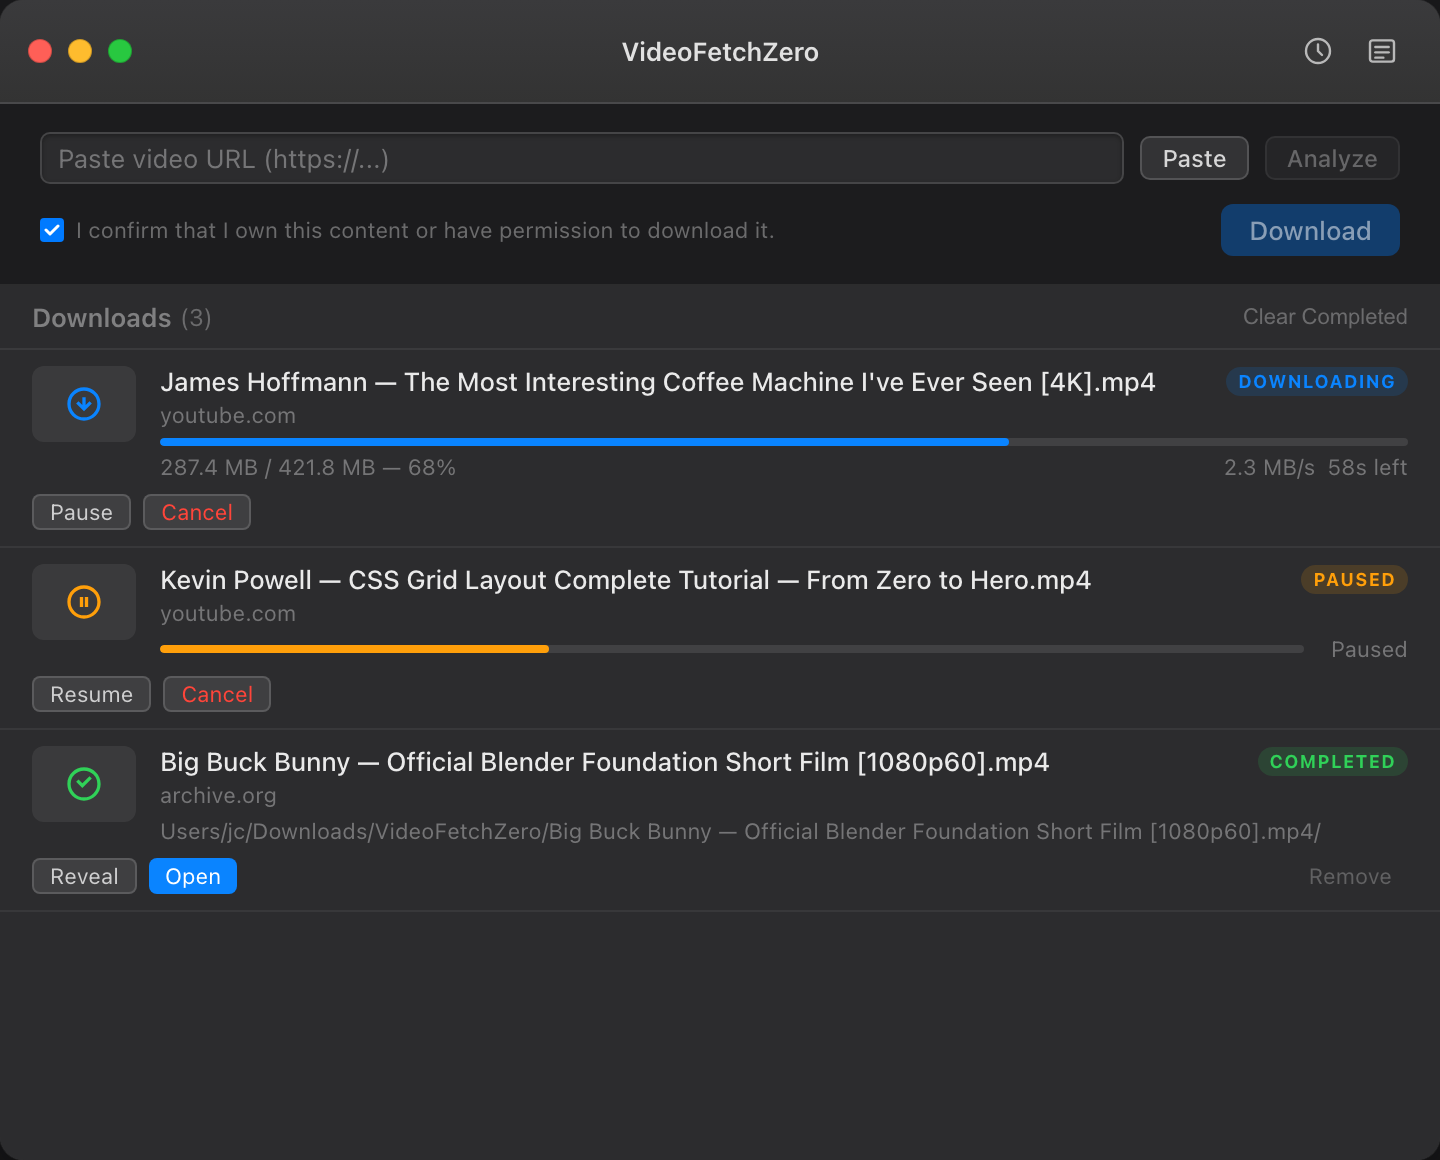Screen dimensions: 1440x1160
Task: Click the archive.org source text
Action: pyautogui.click(x=218, y=796)
